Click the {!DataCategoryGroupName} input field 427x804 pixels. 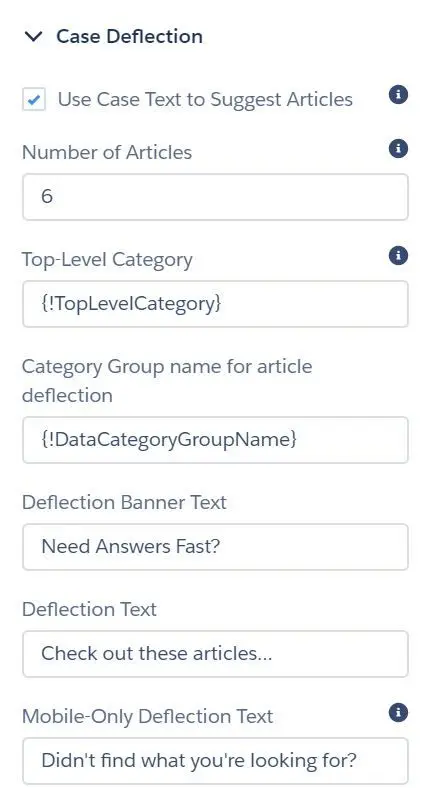point(215,439)
